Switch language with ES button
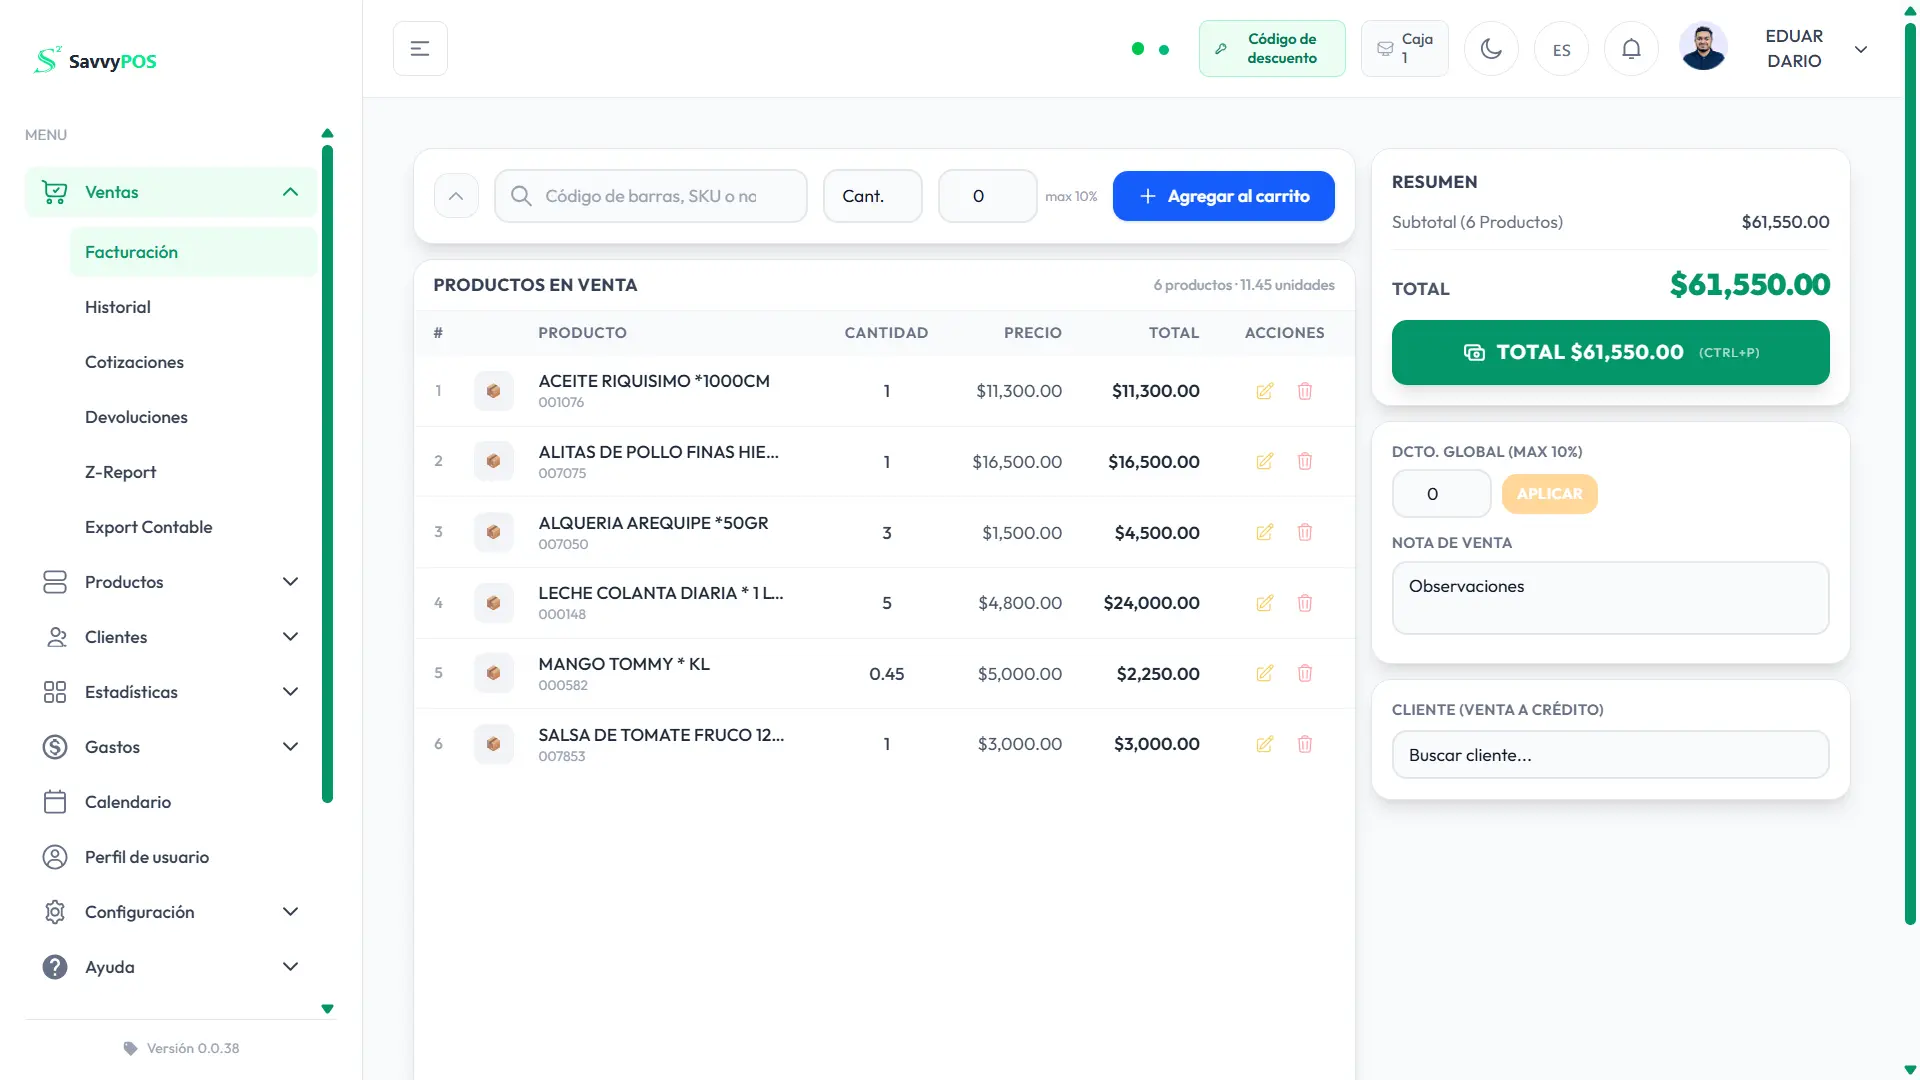This screenshot has height=1080, width=1920. coord(1561,50)
